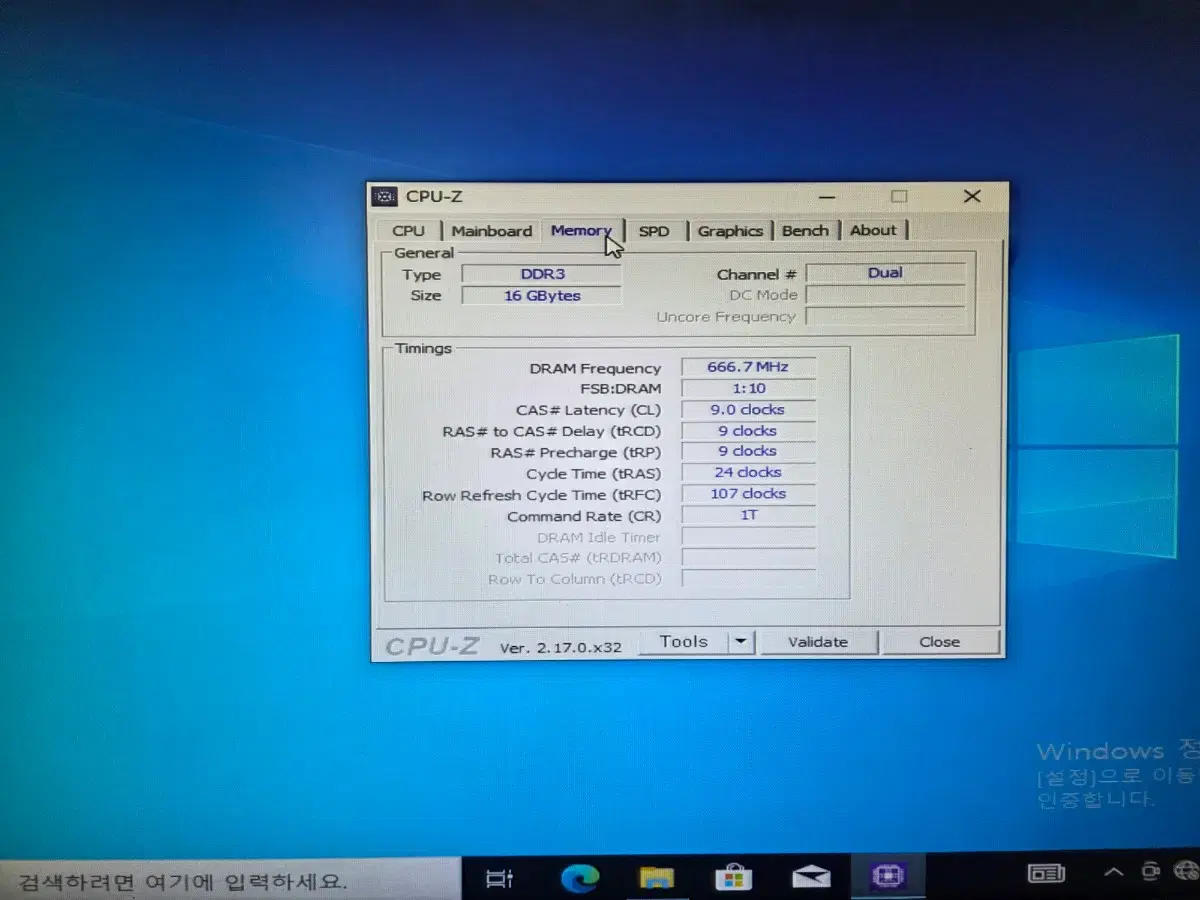Select the Memory tab
The height and width of the screenshot is (900, 1200).
coord(581,230)
